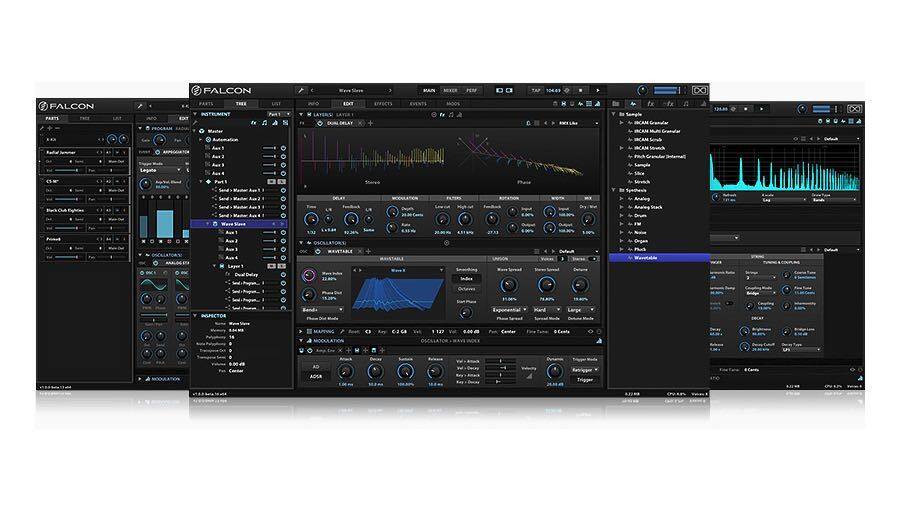
Task: Adjust the Stereo Spread knob
Action: coord(546,285)
